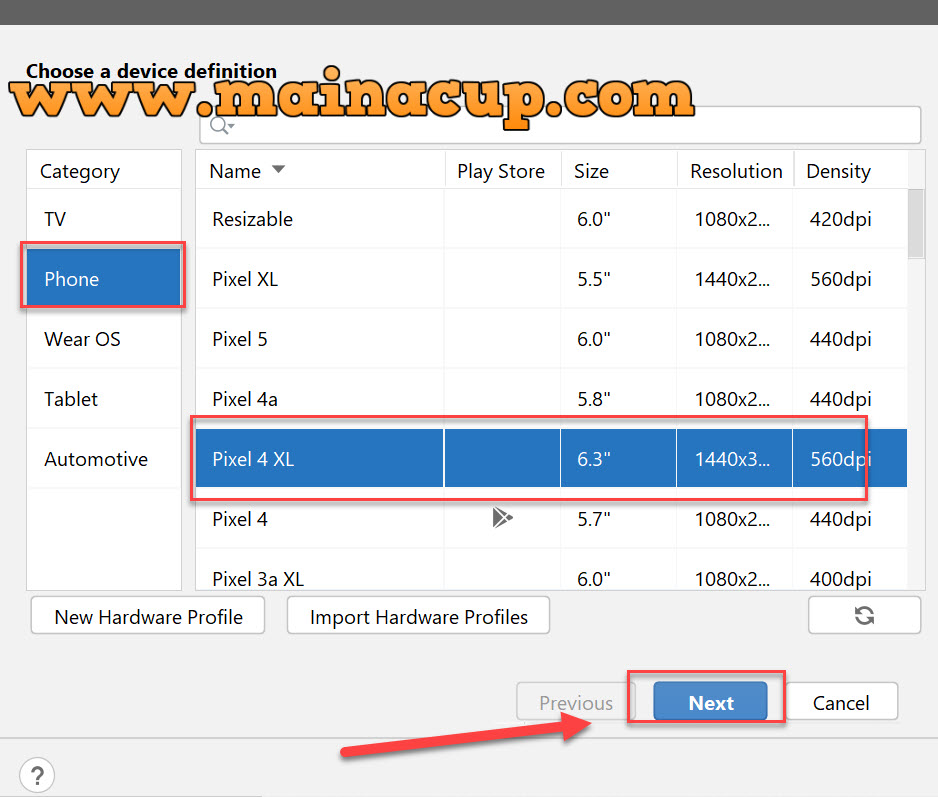
Task: Click the Play Store column header
Action: pos(501,171)
